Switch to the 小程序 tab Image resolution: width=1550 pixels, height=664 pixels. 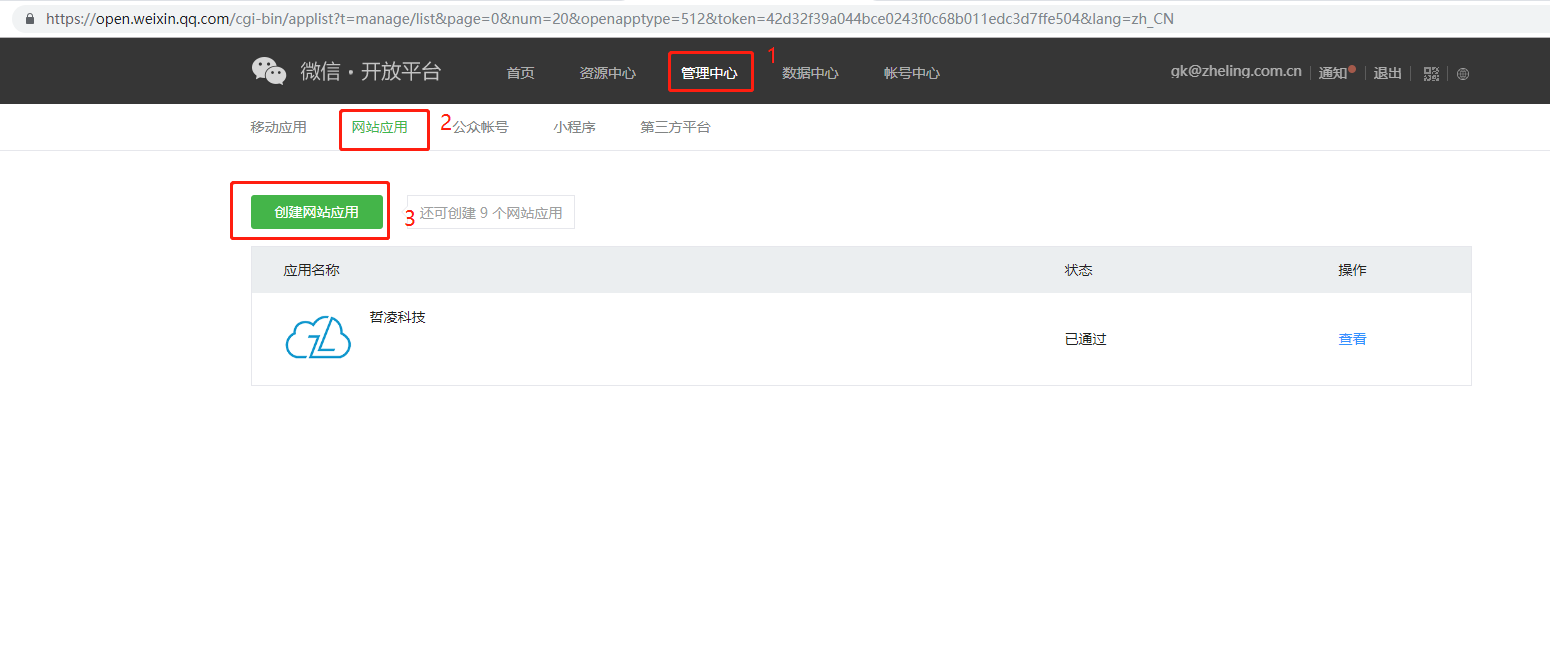[574, 127]
